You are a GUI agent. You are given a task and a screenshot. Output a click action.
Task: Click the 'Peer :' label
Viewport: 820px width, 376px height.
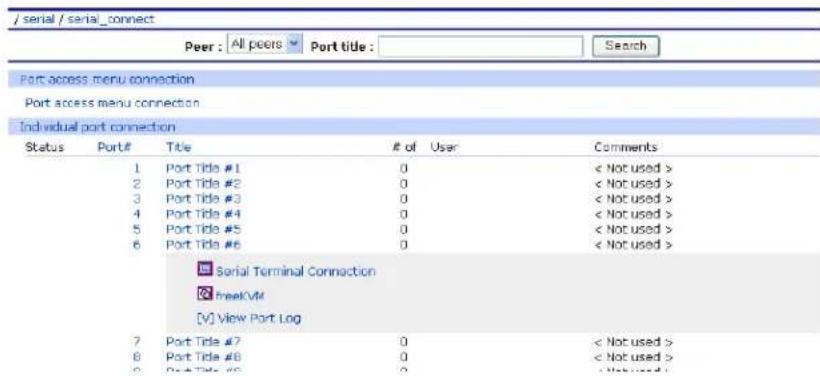[x=203, y=47]
